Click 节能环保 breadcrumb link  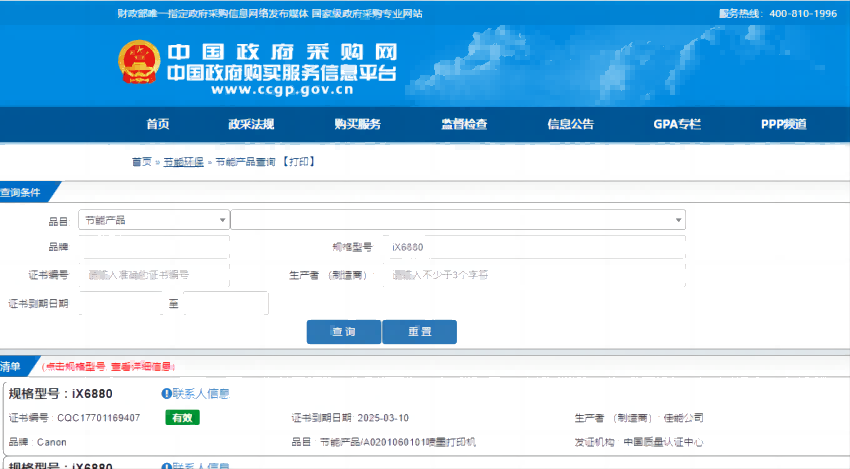184,162
